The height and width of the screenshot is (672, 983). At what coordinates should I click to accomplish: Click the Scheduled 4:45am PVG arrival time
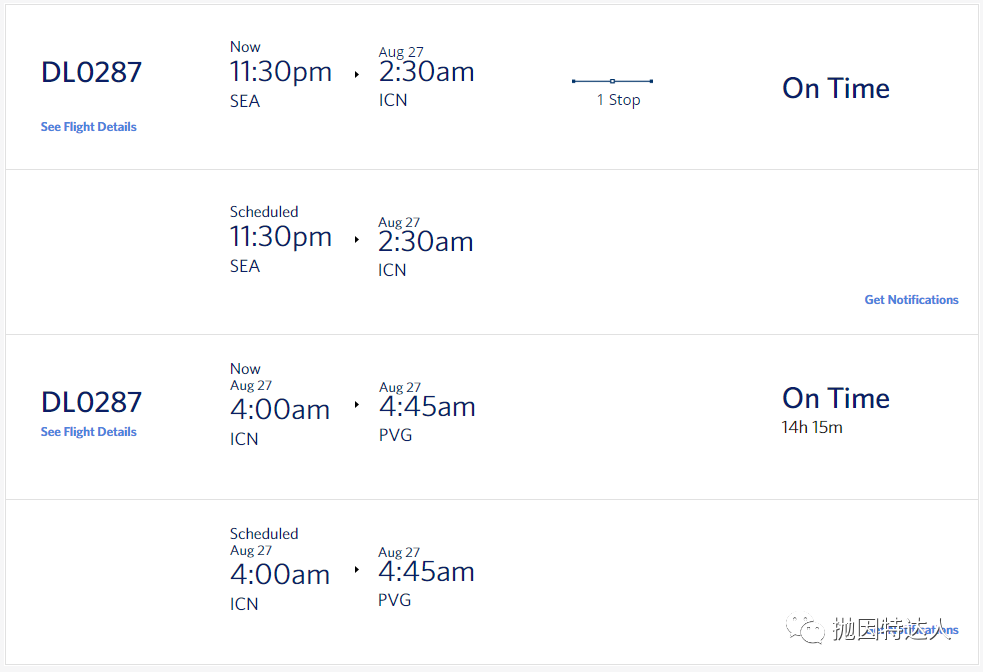pyautogui.click(x=426, y=572)
